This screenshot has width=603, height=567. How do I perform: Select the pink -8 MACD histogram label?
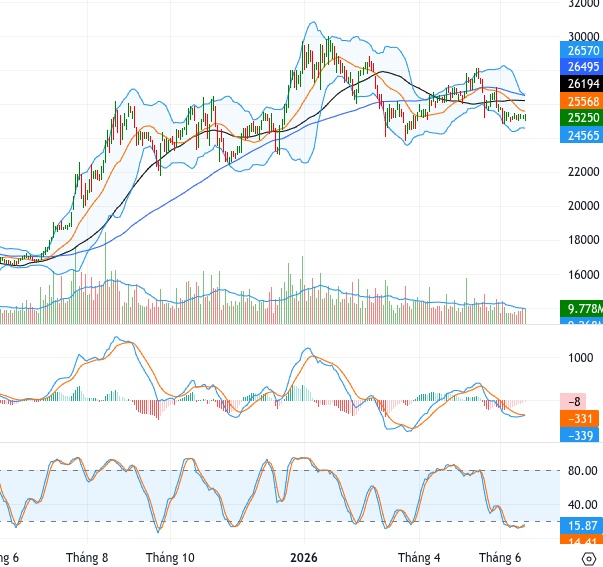573,402
